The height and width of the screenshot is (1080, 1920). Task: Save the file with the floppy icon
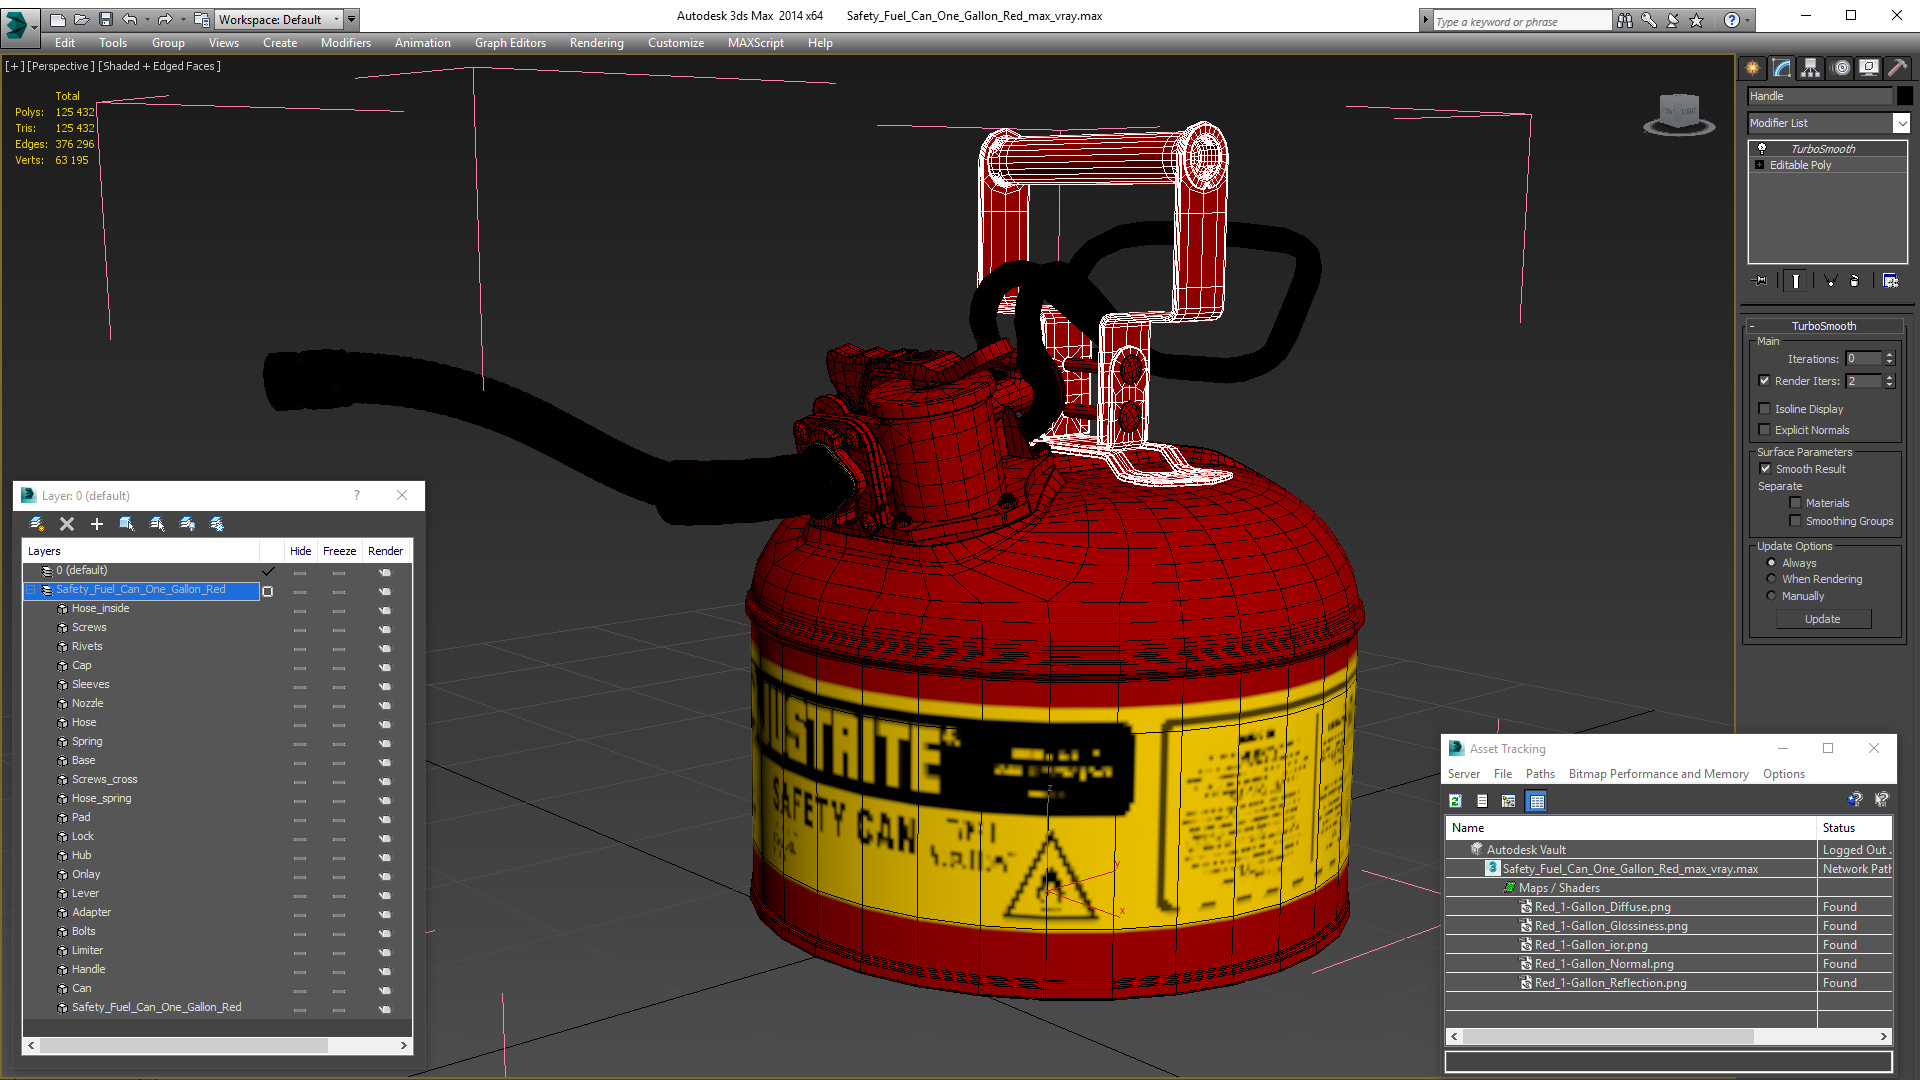[105, 19]
